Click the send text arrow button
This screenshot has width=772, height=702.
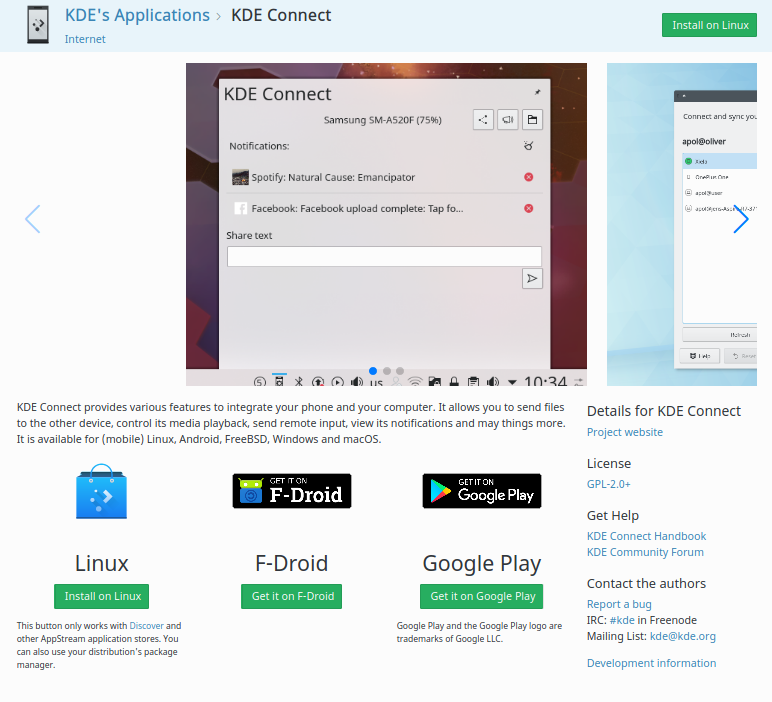pos(532,279)
